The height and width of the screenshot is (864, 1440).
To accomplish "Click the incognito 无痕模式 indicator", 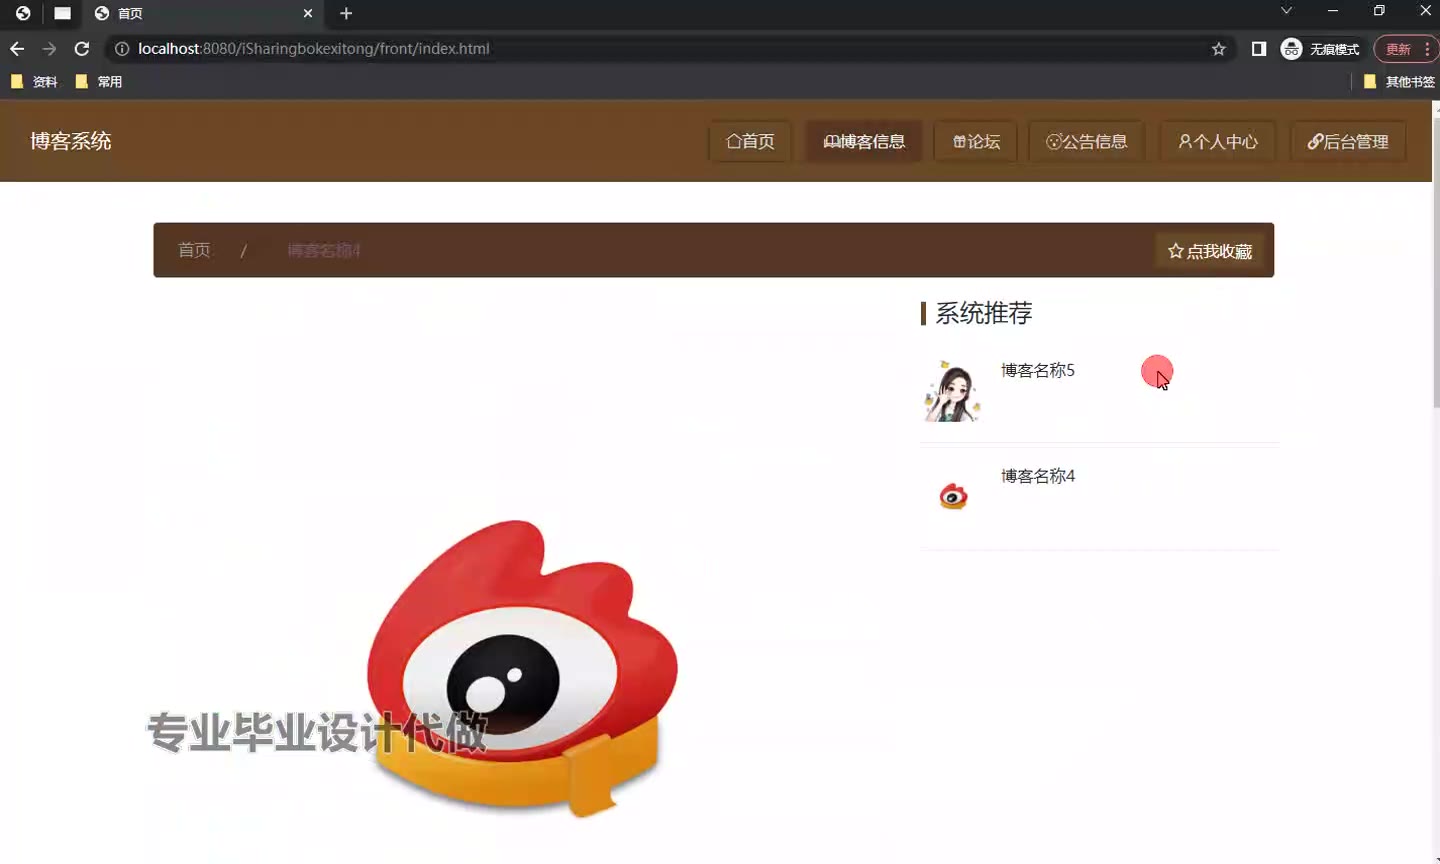I will (x=1320, y=48).
